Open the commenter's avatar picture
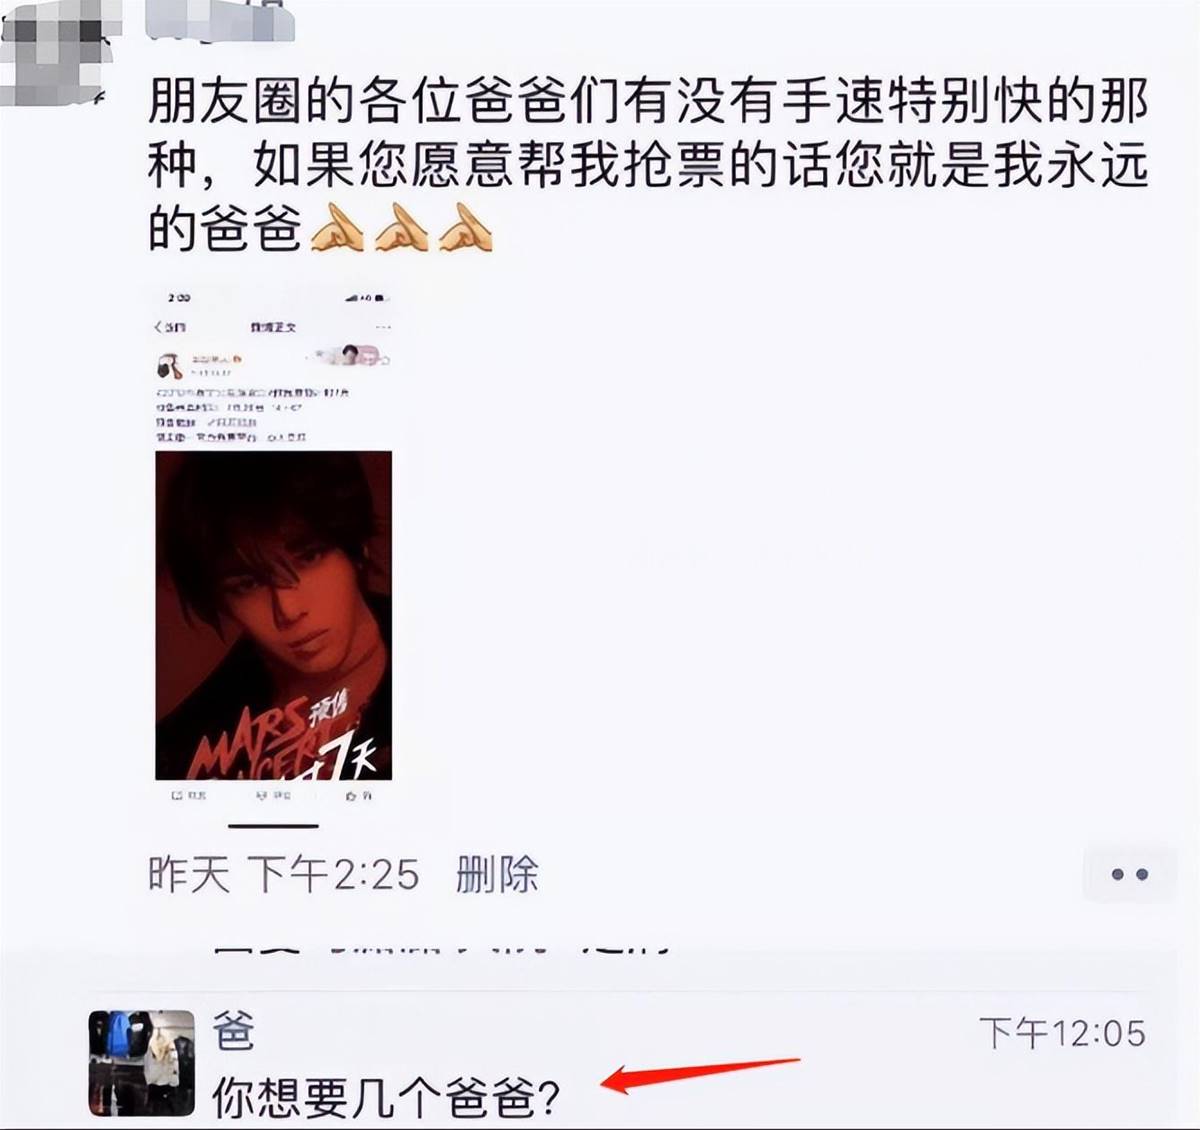 coord(141,1063)
